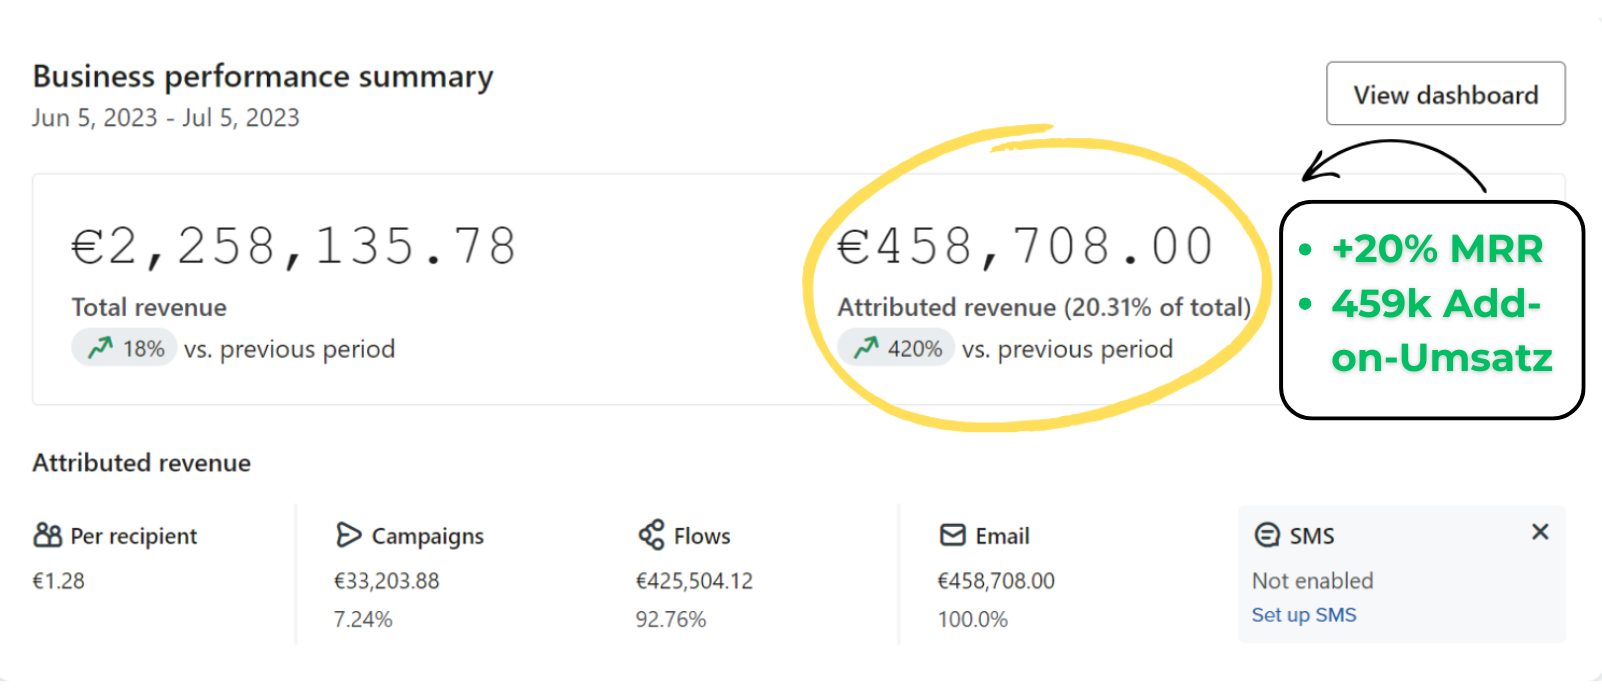
Task: Open the Set up SMS link
Action: (x=1304, y=615)
